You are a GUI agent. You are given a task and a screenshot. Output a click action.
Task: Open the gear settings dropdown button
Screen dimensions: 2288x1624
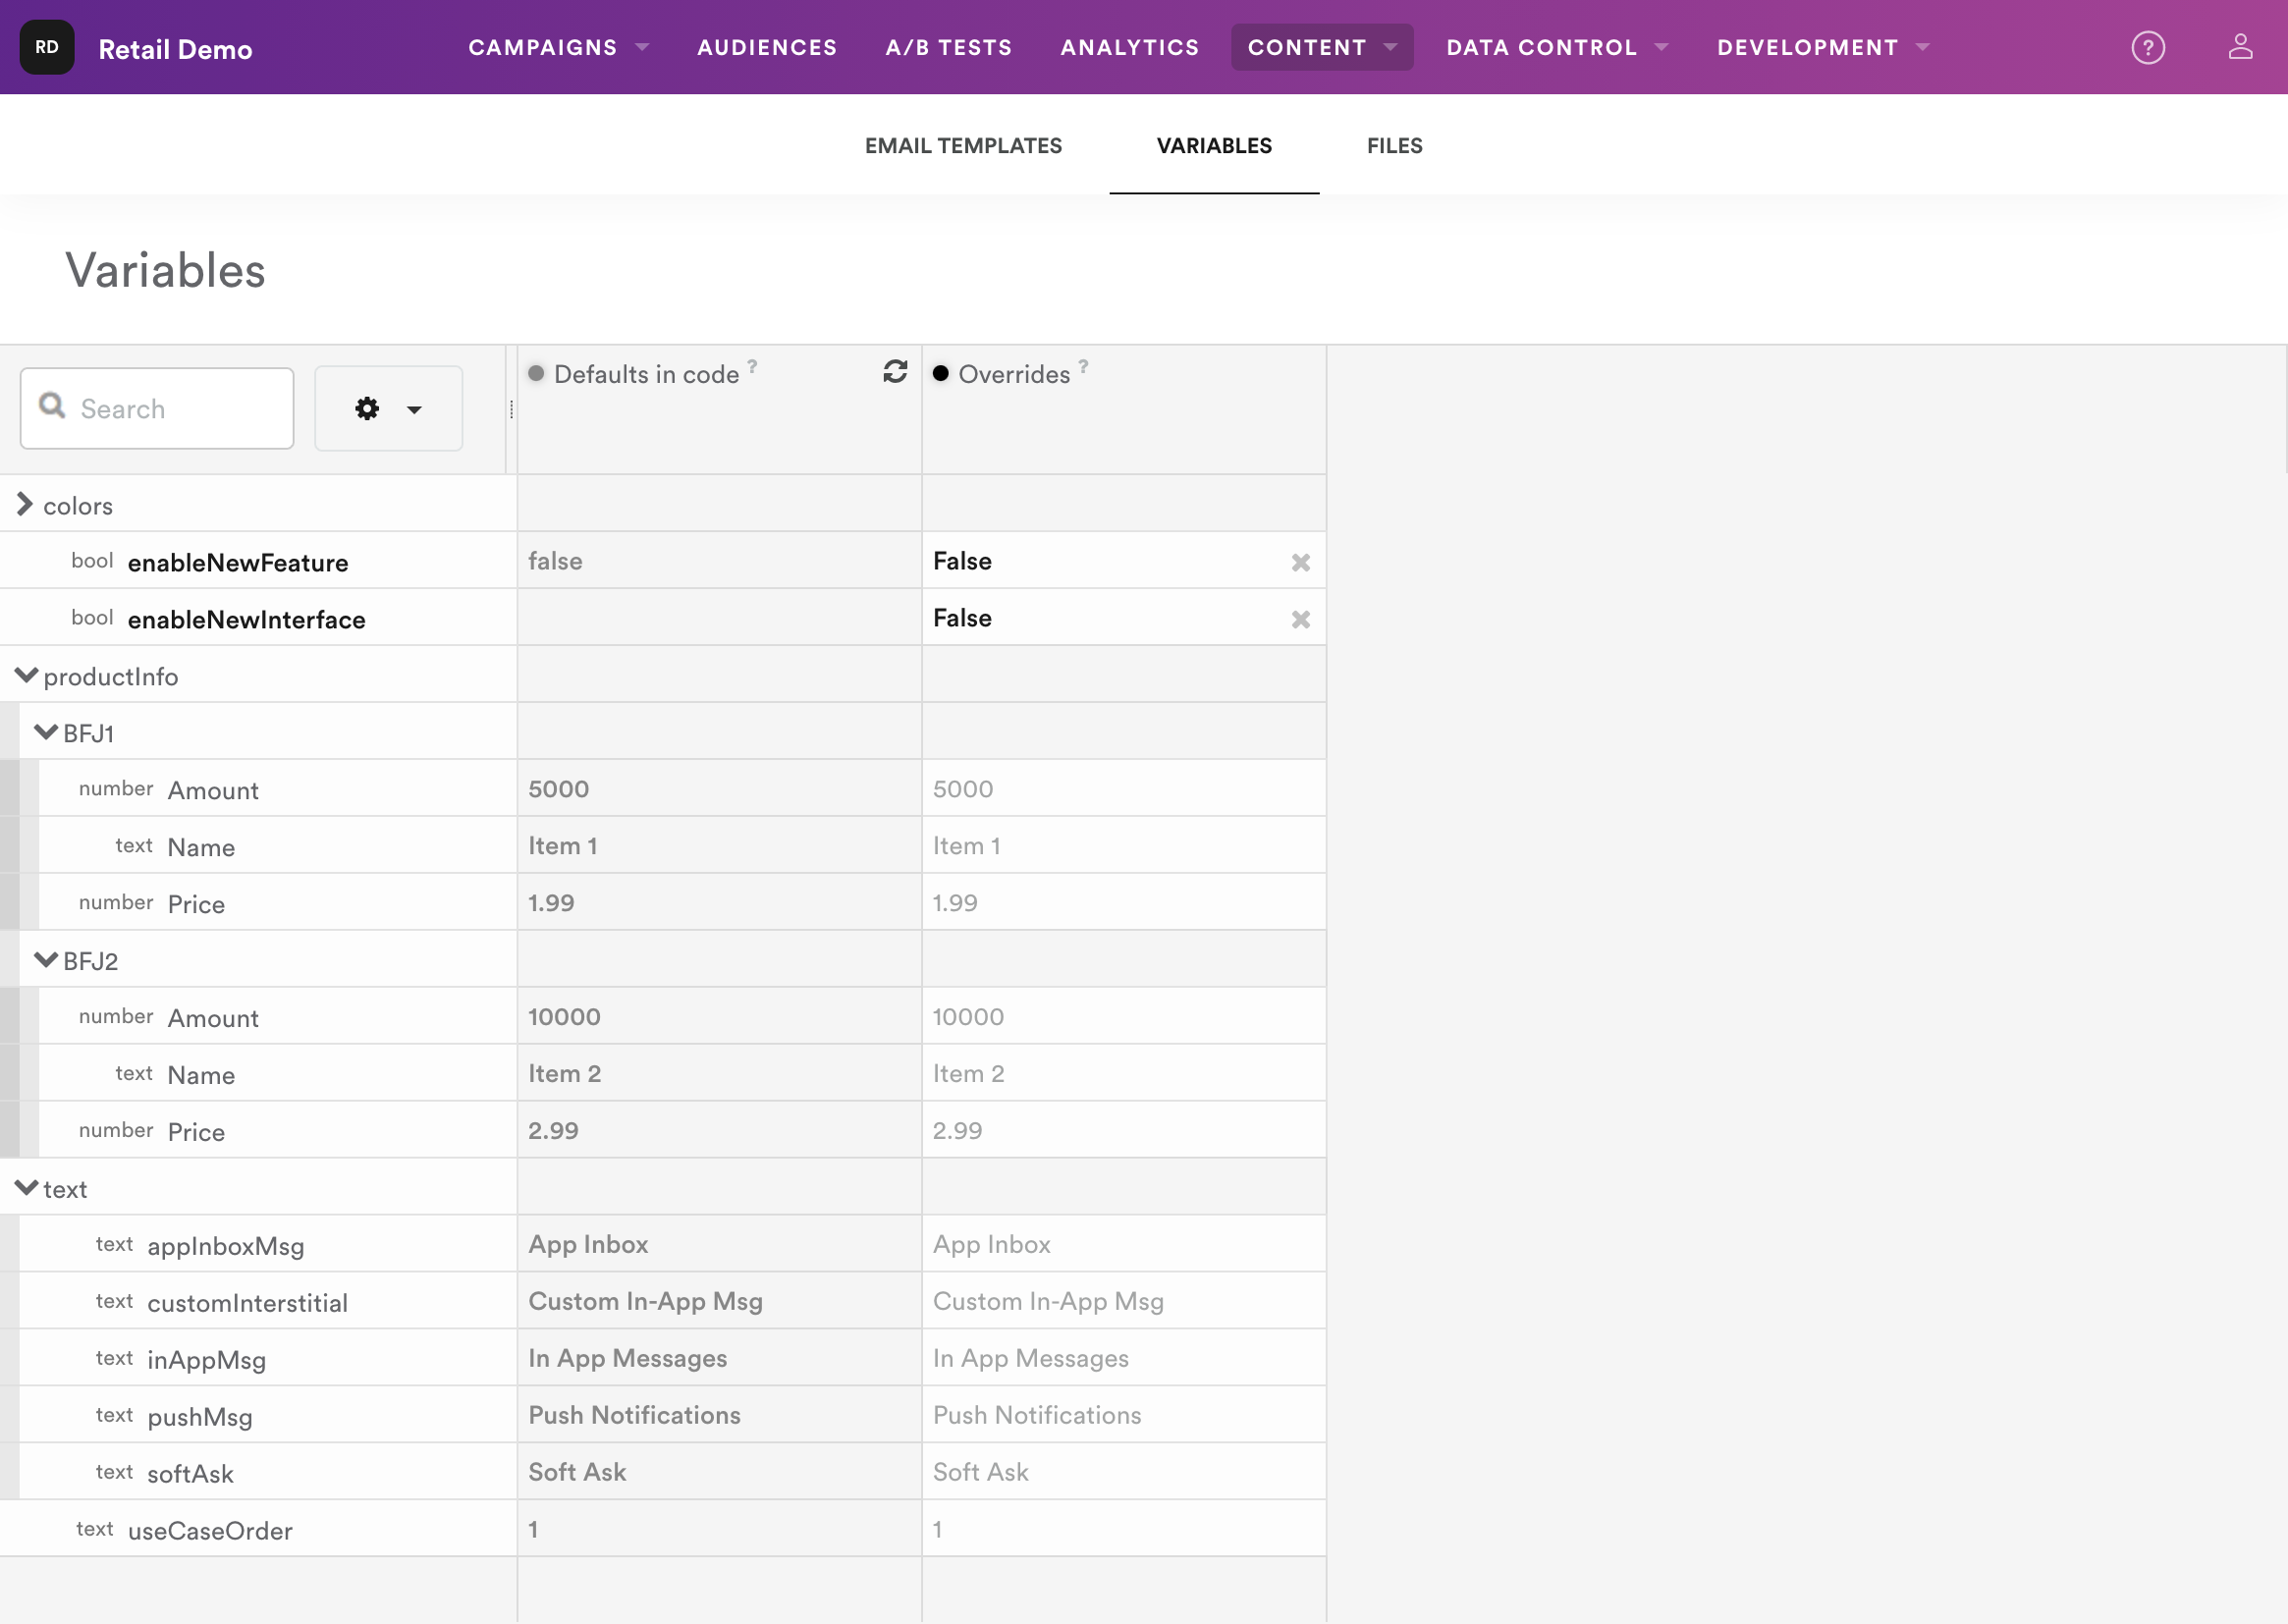[x=388, y=408]
